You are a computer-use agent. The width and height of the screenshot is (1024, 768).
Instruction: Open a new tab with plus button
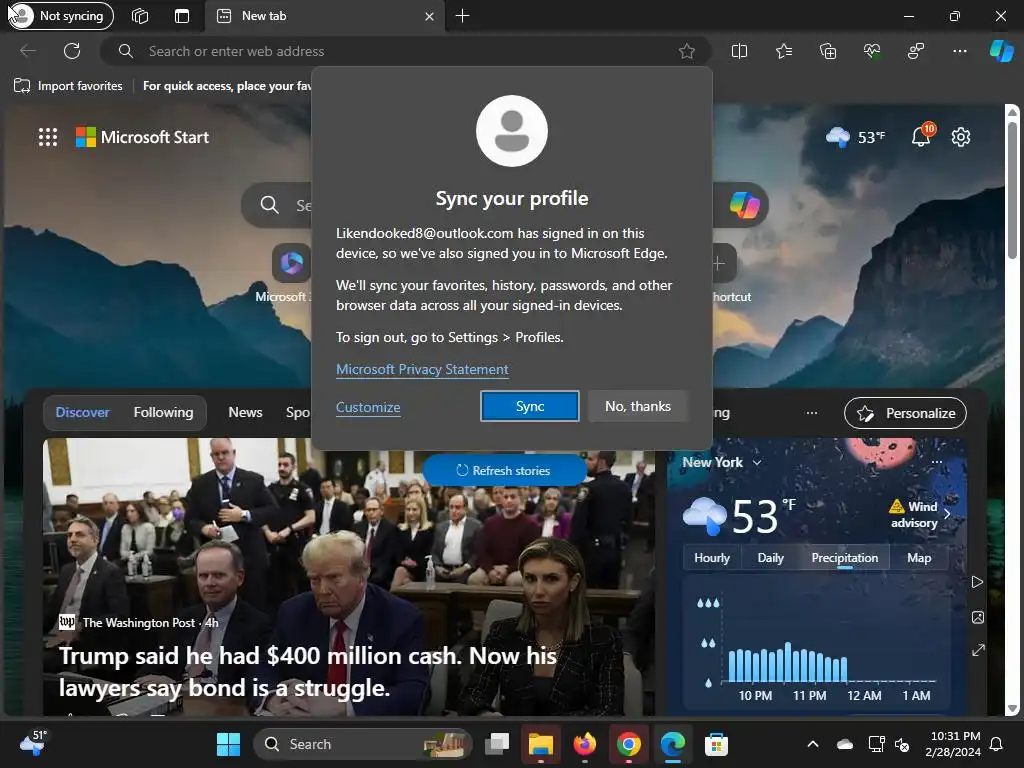tap(462, 16)
